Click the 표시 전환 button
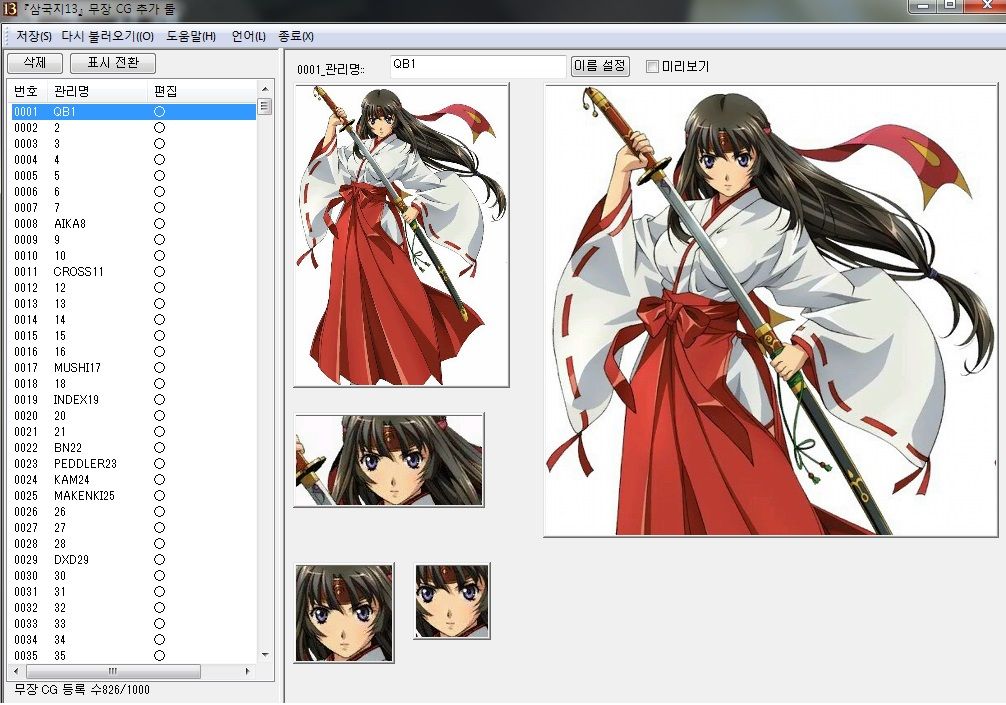Viewport: 1006px width, 705px height. tap(113, 63)
